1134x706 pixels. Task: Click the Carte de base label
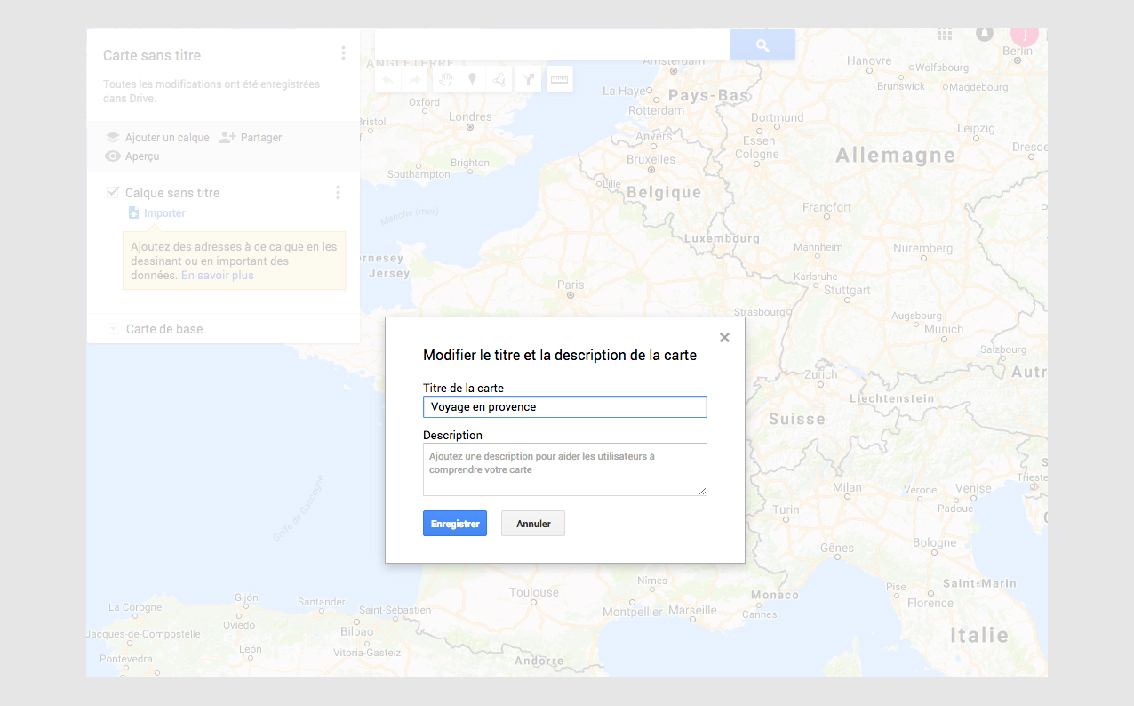tap(164, 329)
